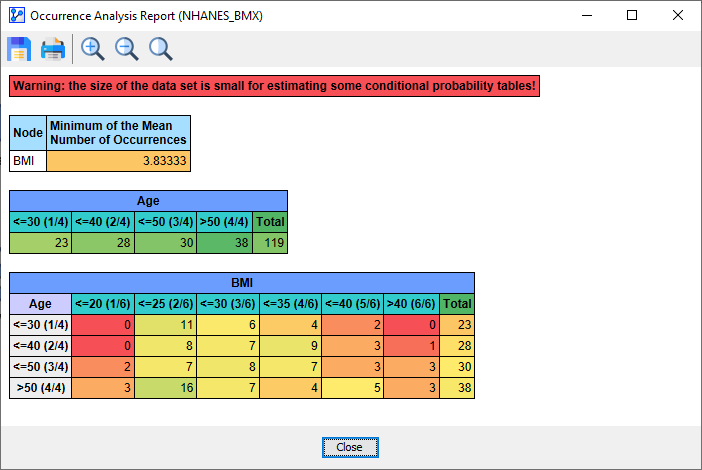Click BMI table row label <=50 (3/4)
Viewport: 702px width, 470px height.
click(40, 367)
